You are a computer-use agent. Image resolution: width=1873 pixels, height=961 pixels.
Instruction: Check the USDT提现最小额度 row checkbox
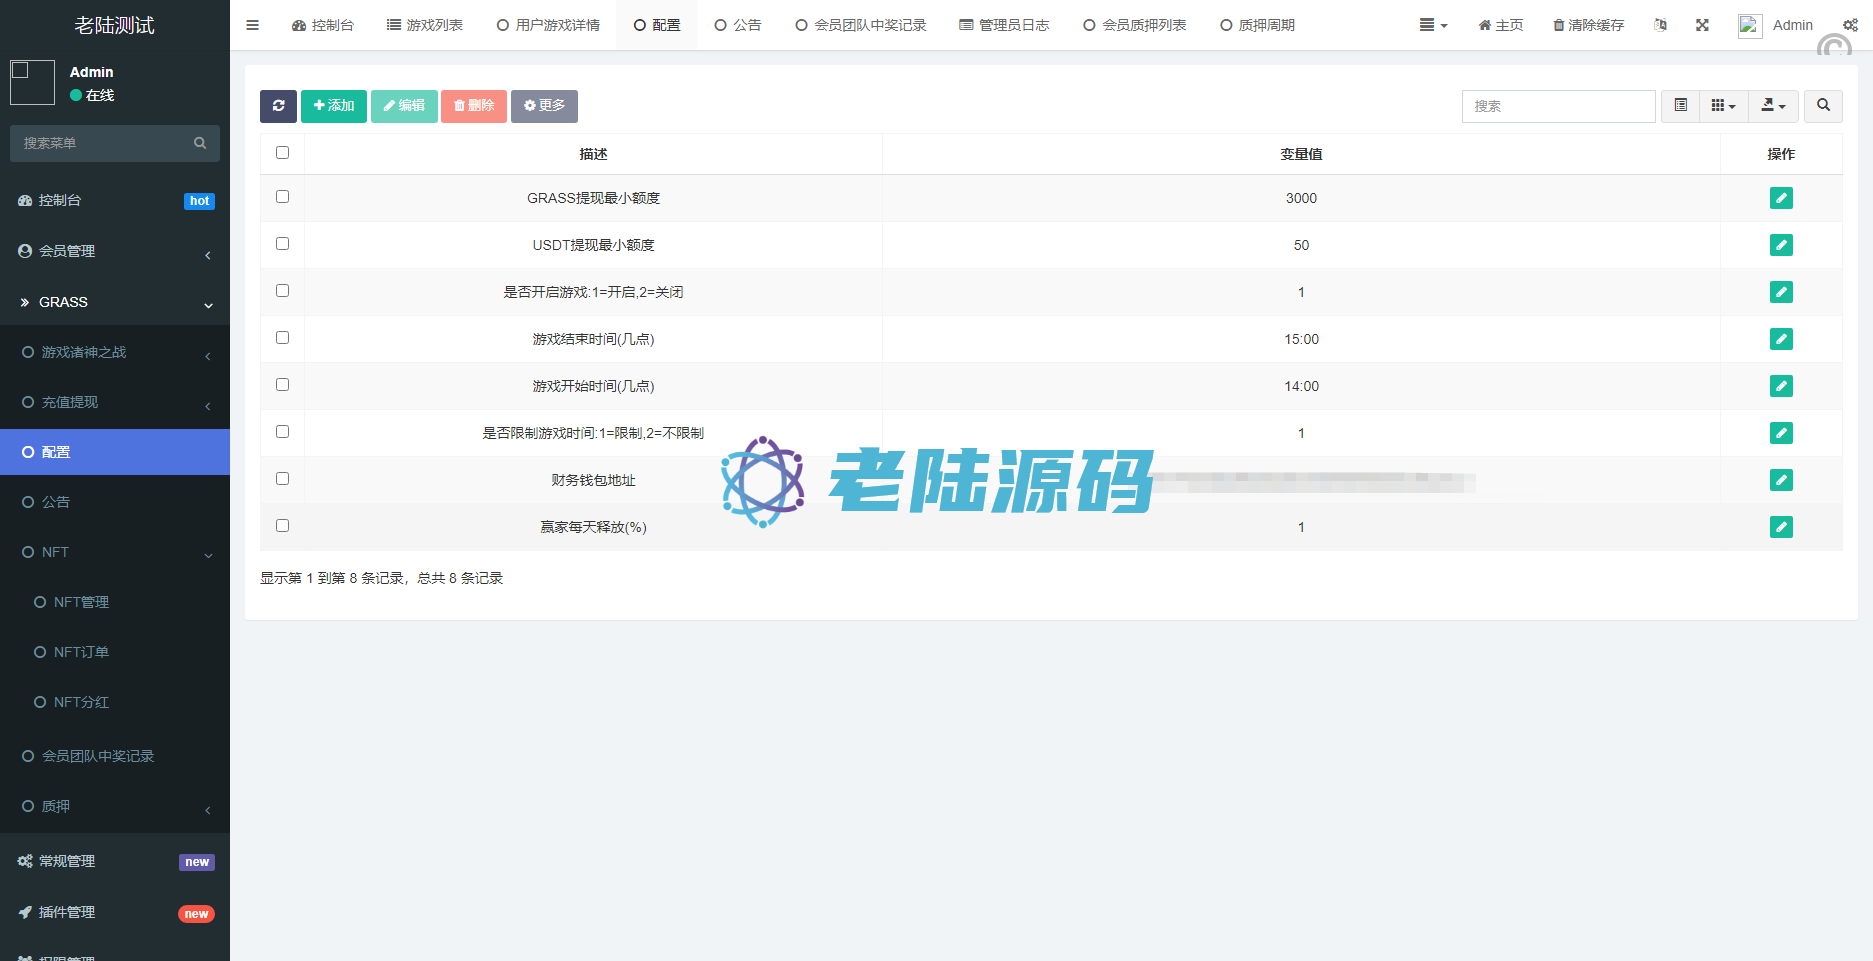tap(282, 244)
